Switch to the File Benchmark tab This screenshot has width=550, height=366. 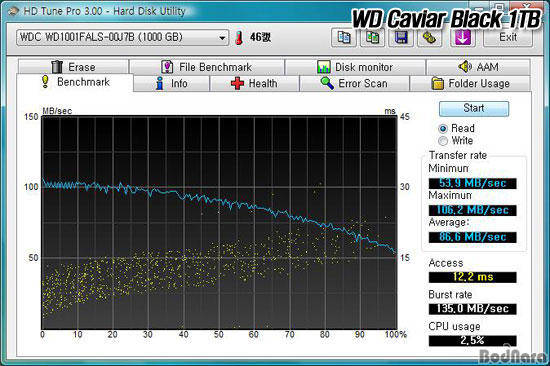click(207, 67)
